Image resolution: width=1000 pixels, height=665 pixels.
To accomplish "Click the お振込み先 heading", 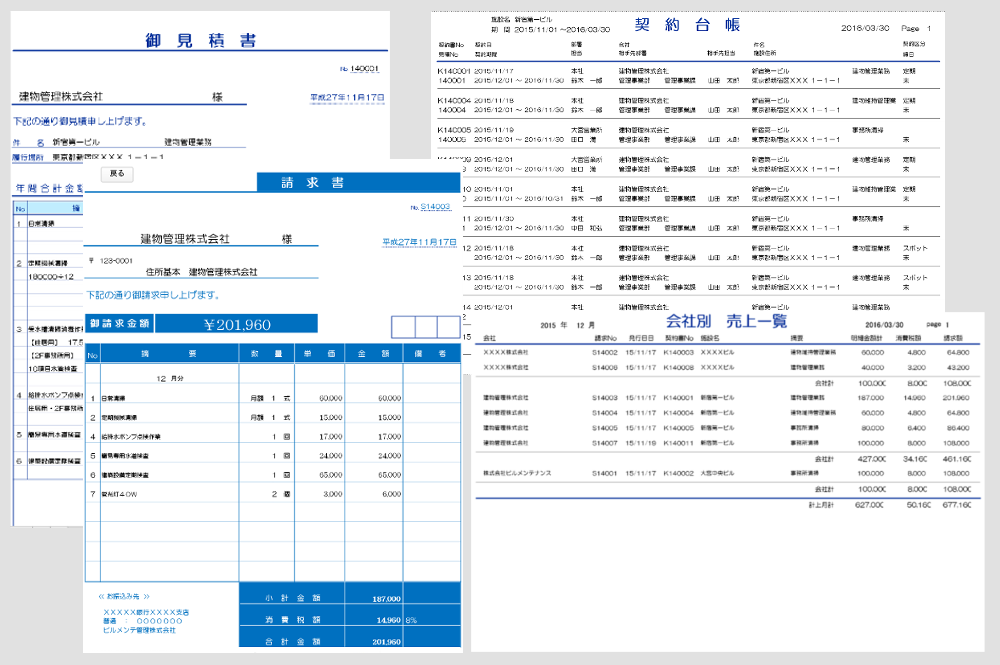I will click(124, 596).
